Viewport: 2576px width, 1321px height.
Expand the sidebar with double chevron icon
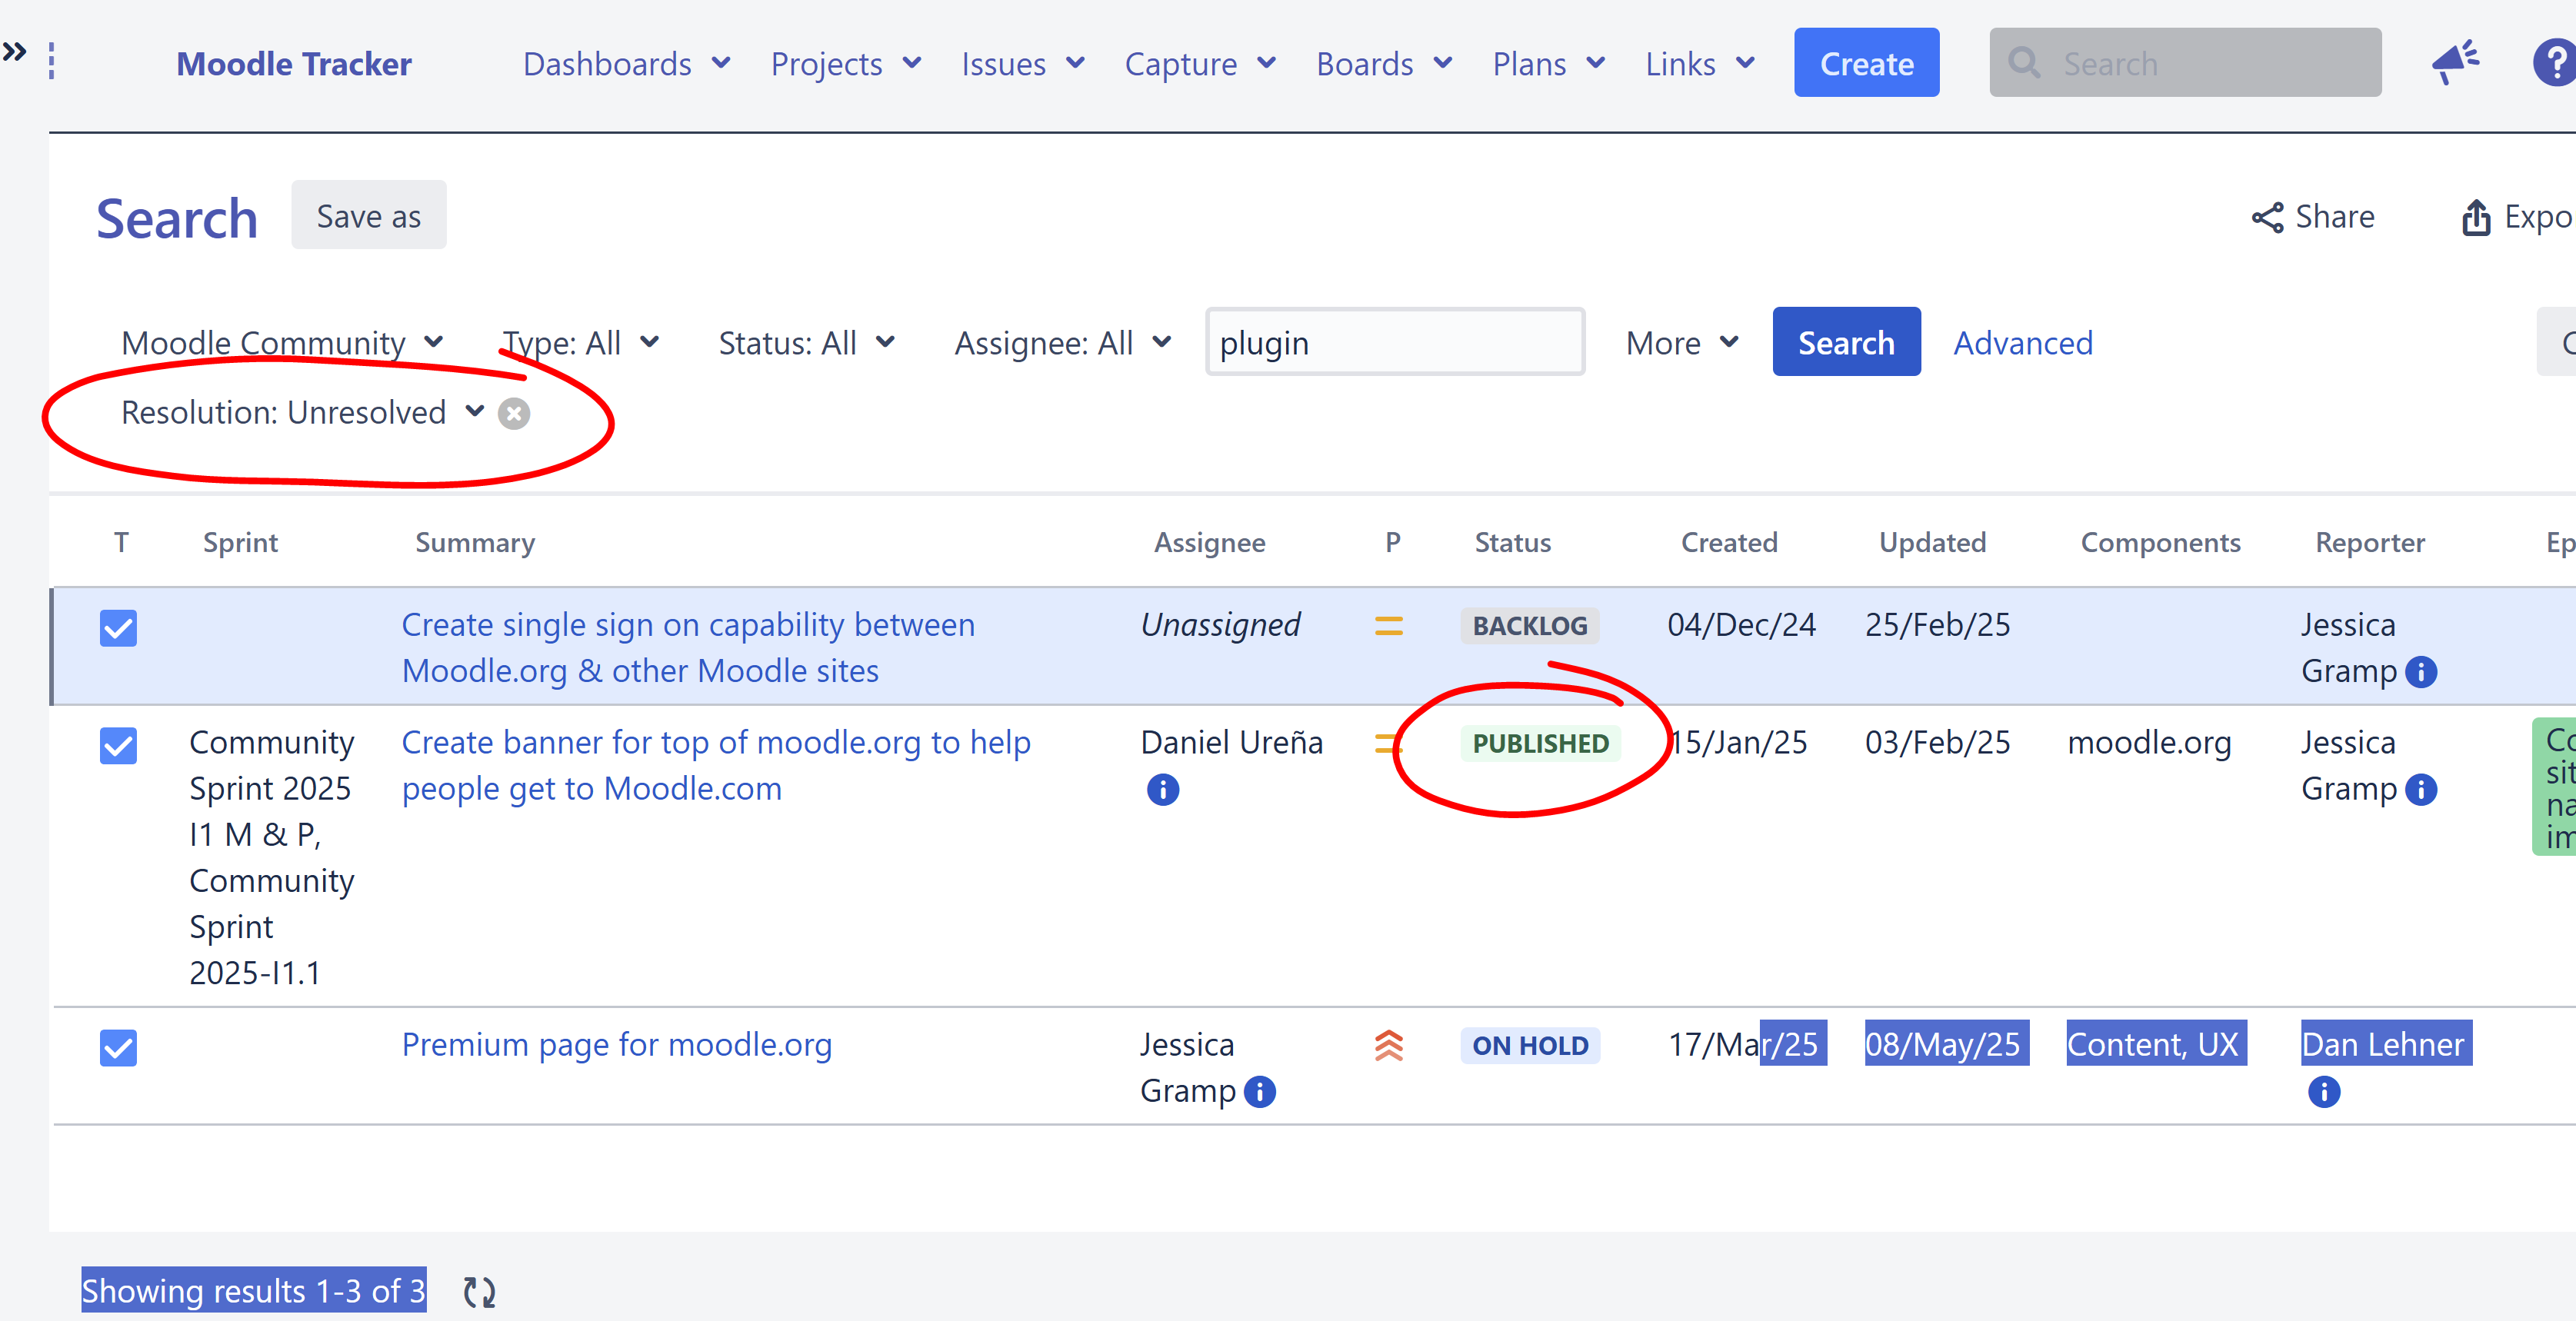click(x=14, y=51)
